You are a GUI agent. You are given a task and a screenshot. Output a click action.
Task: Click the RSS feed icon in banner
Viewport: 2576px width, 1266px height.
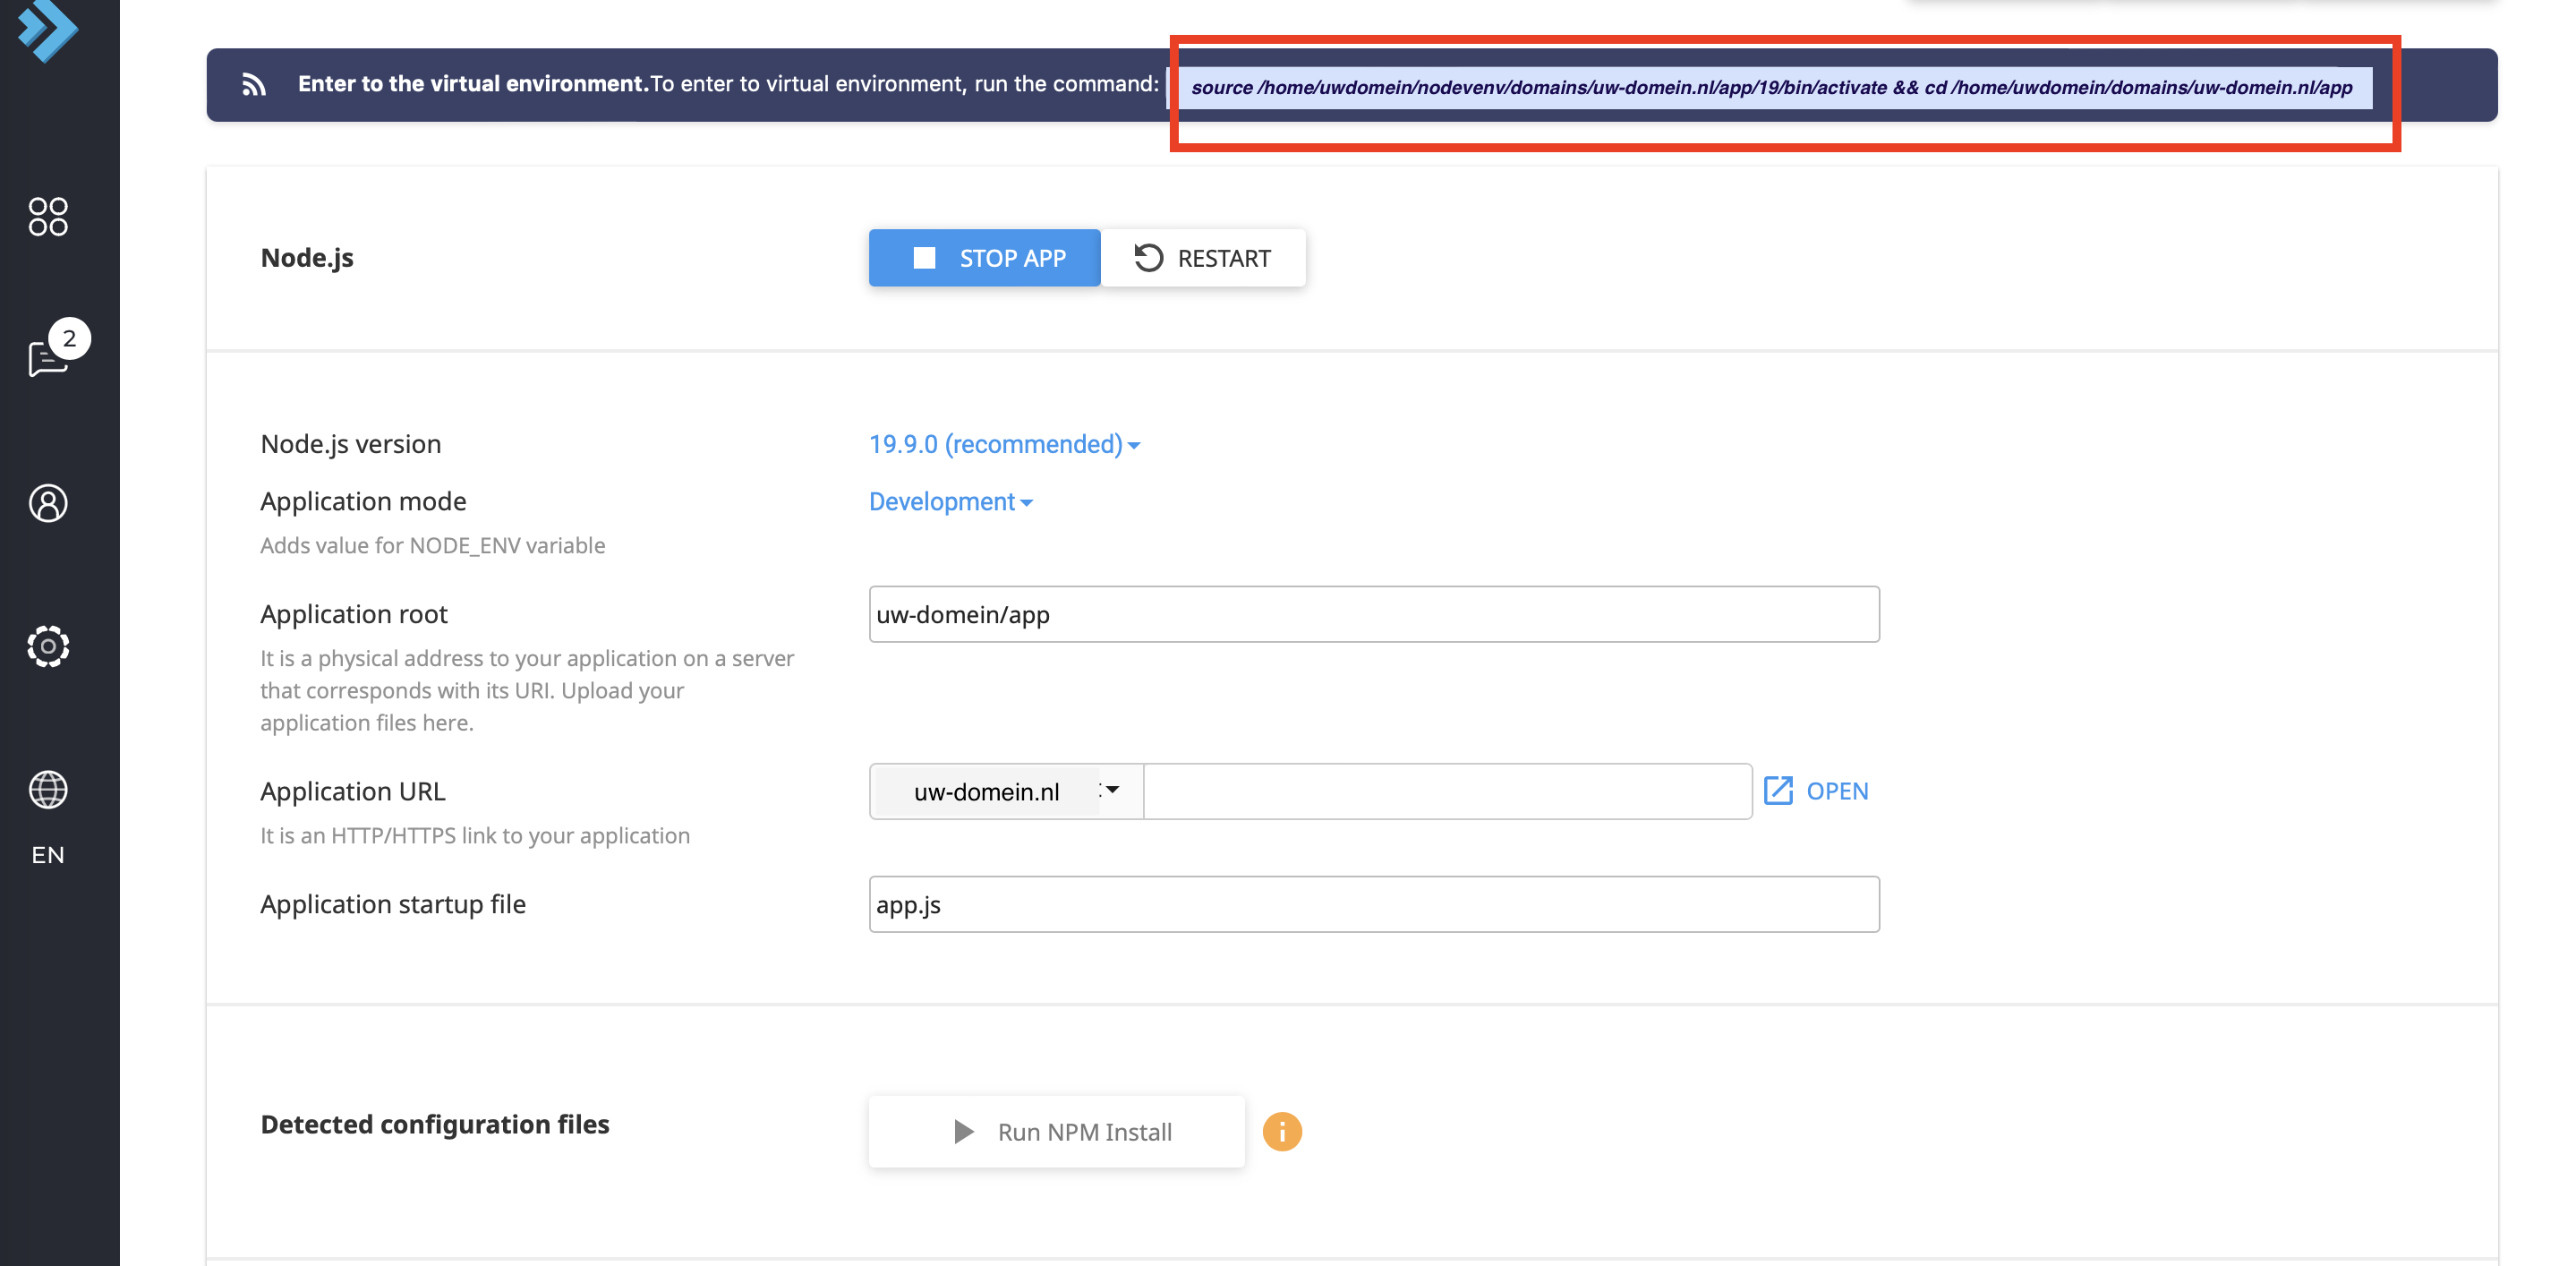pyautogui.click(x=254, y=85)
